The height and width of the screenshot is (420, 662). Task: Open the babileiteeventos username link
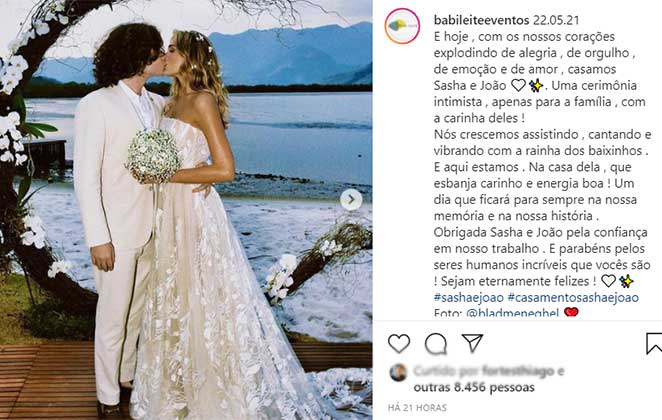tap(481, 20)
